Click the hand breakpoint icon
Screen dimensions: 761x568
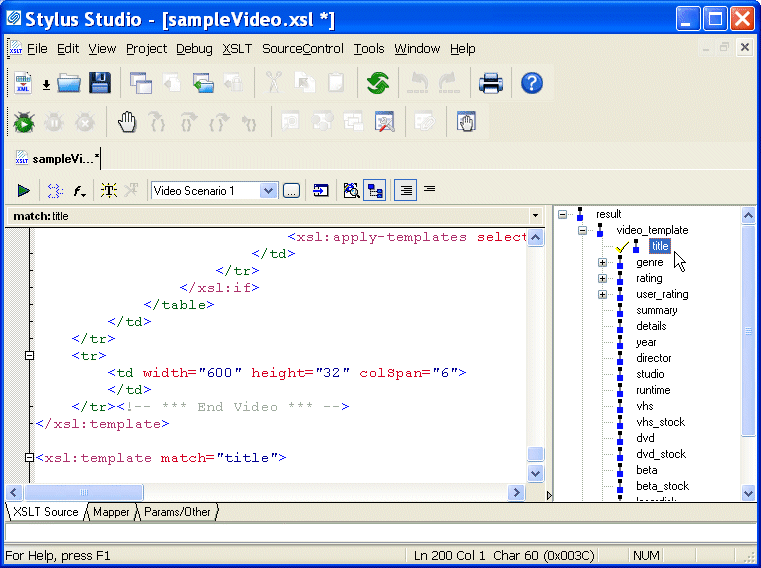click(126, 122)
